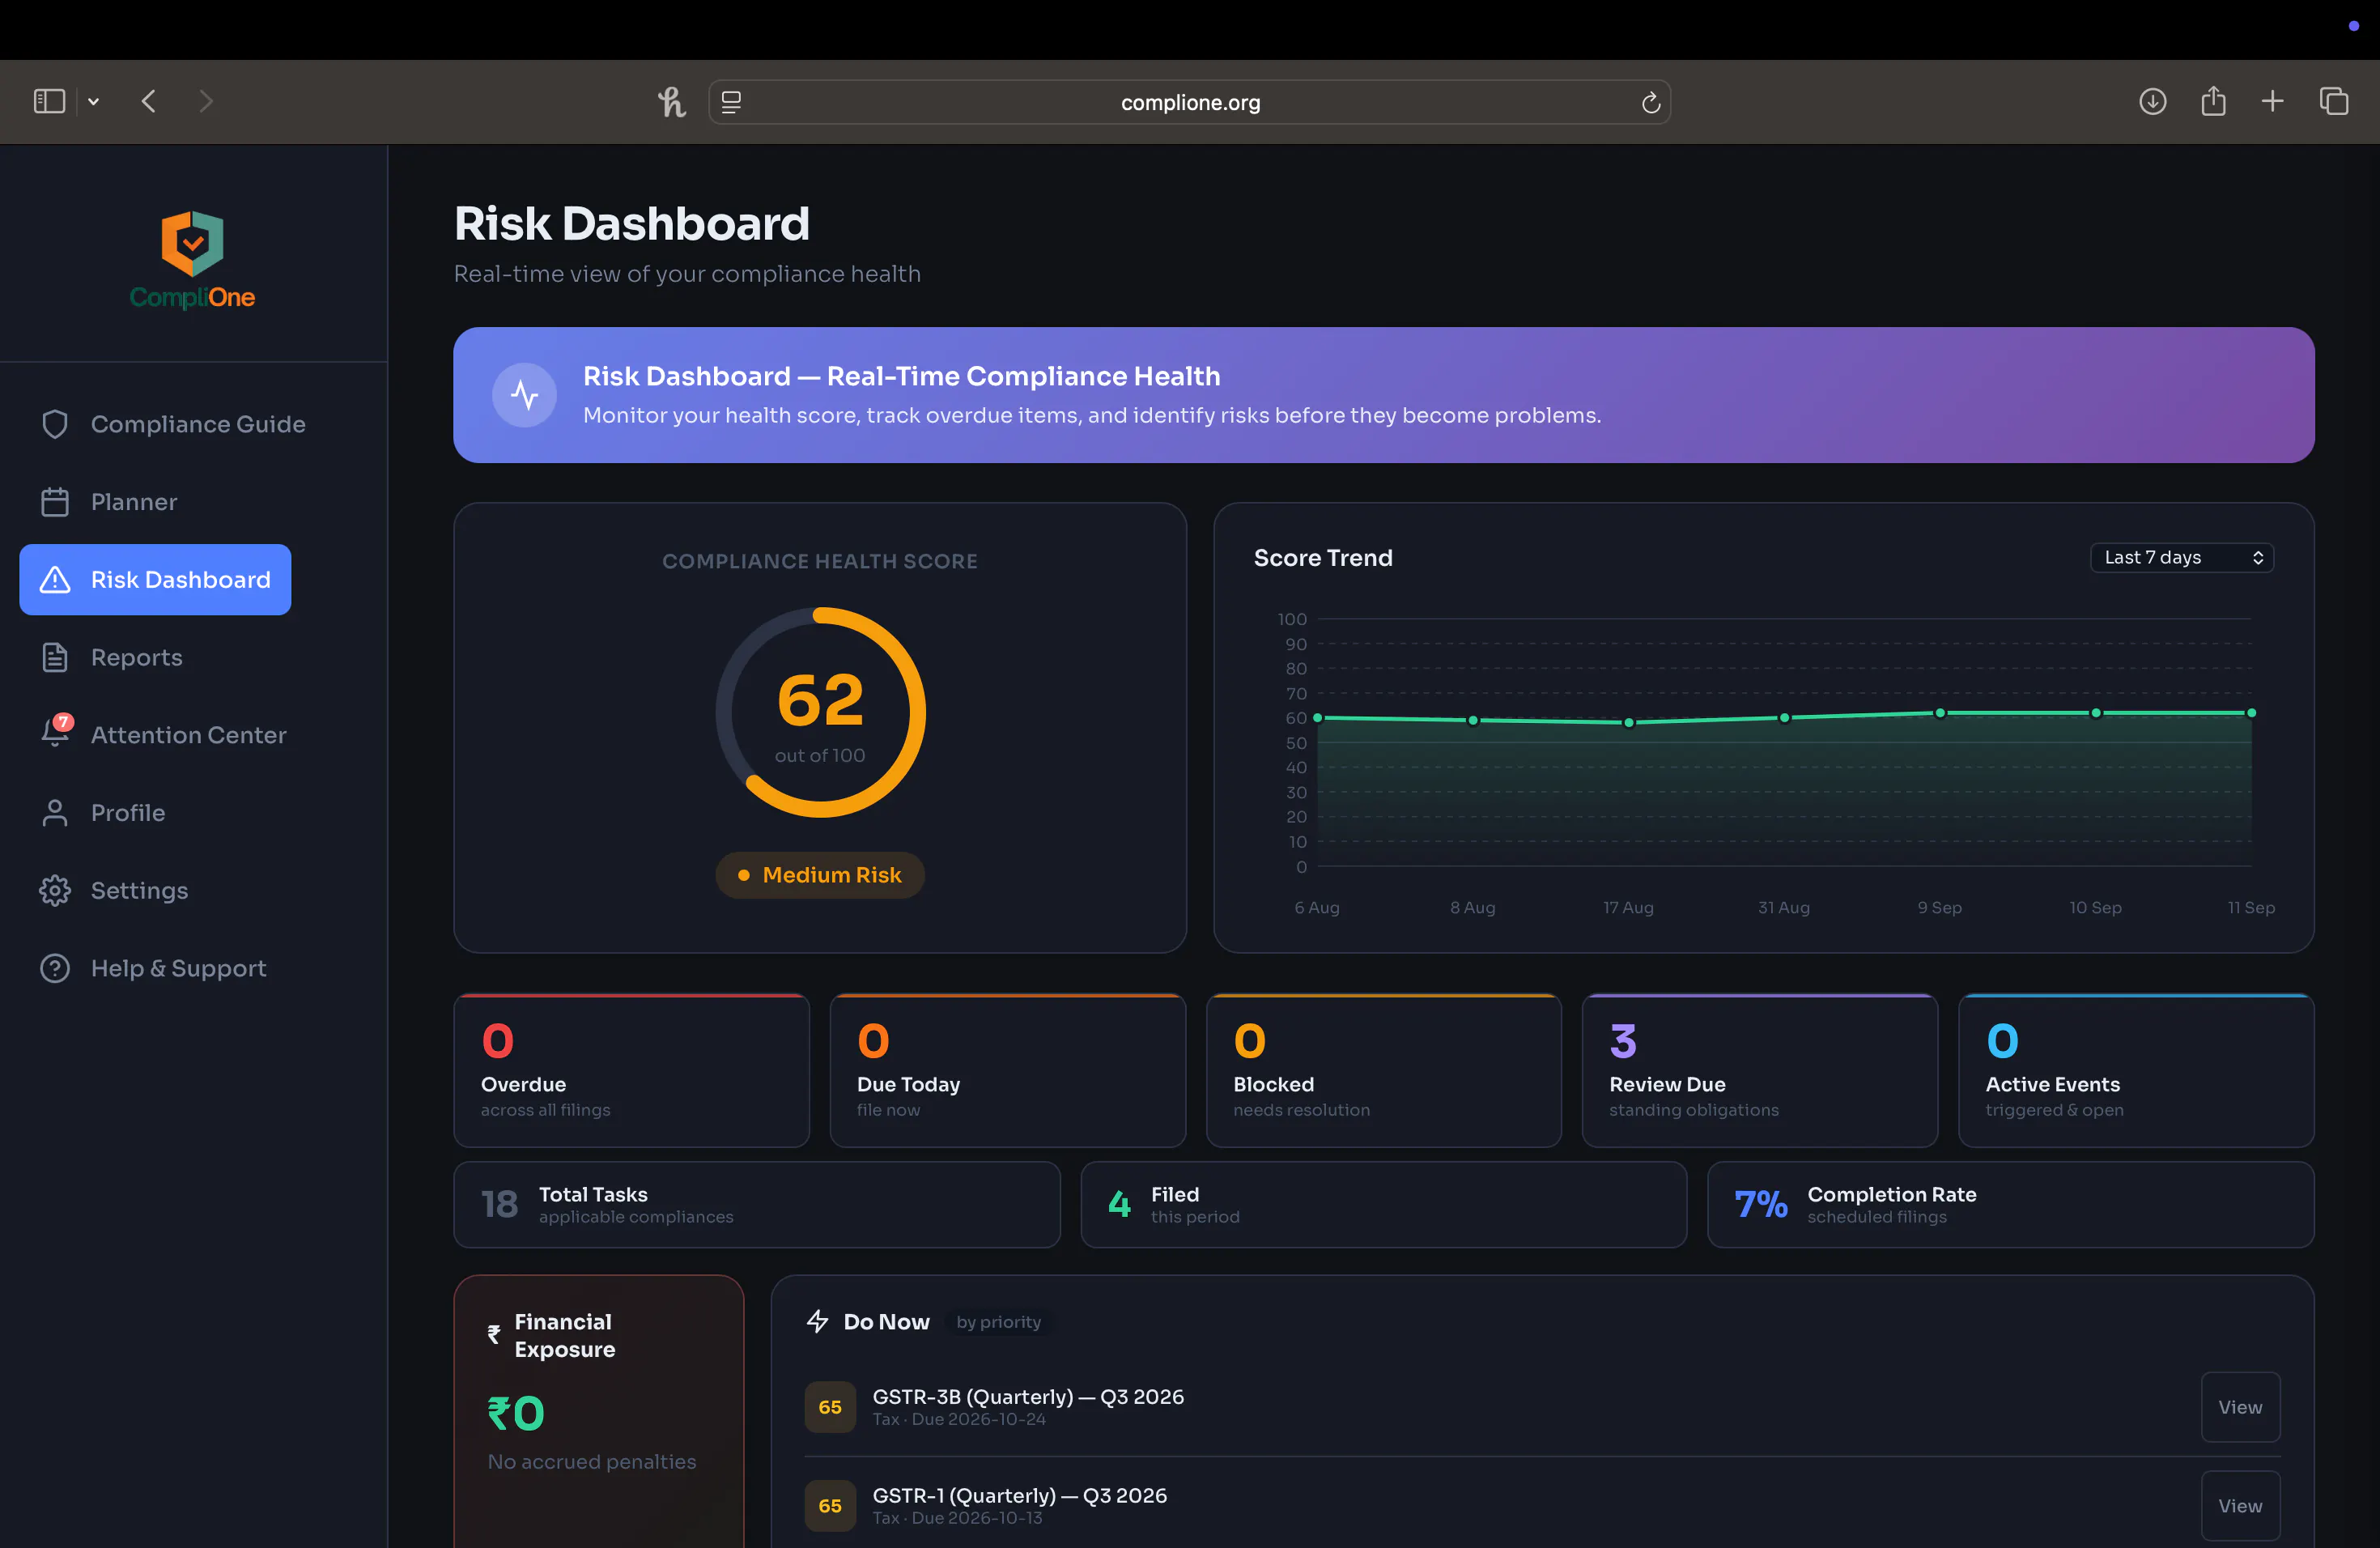The image size is (2380, 1548).
Task: Click the pulse icon in the banner
Action: [x=525, y=395]
